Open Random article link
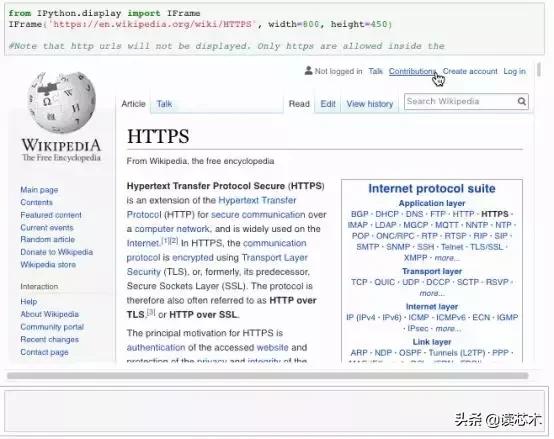The height and width of the screenshot is (439, 554). pos(47,239)
